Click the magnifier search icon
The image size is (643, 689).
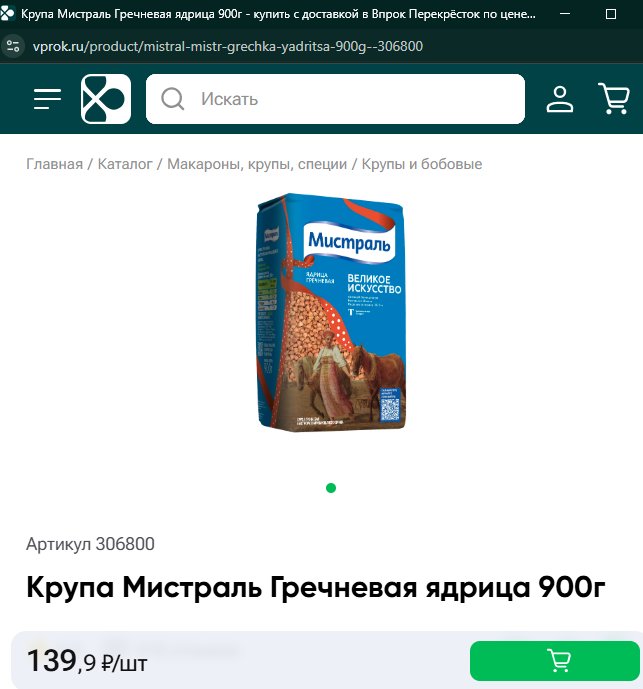pos(172,99)
